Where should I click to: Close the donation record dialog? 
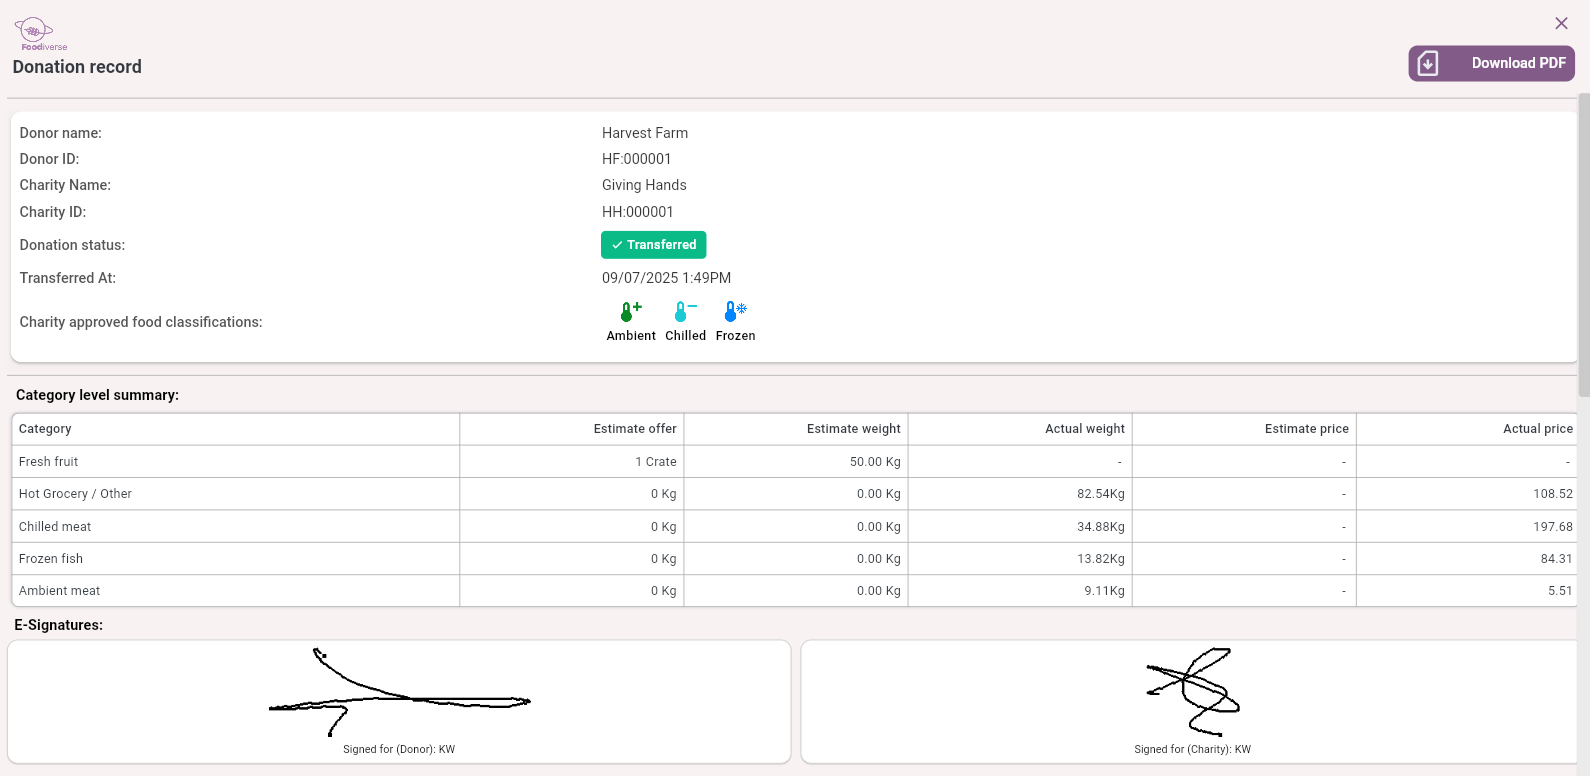coord(1561,23)
